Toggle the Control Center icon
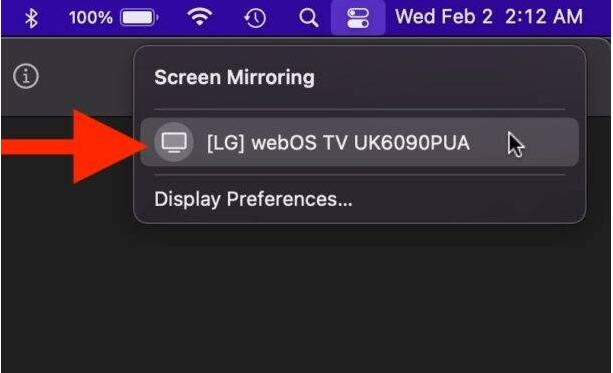Screen dimensions: 613x373 pyautogui.click(x=358, y=18)
